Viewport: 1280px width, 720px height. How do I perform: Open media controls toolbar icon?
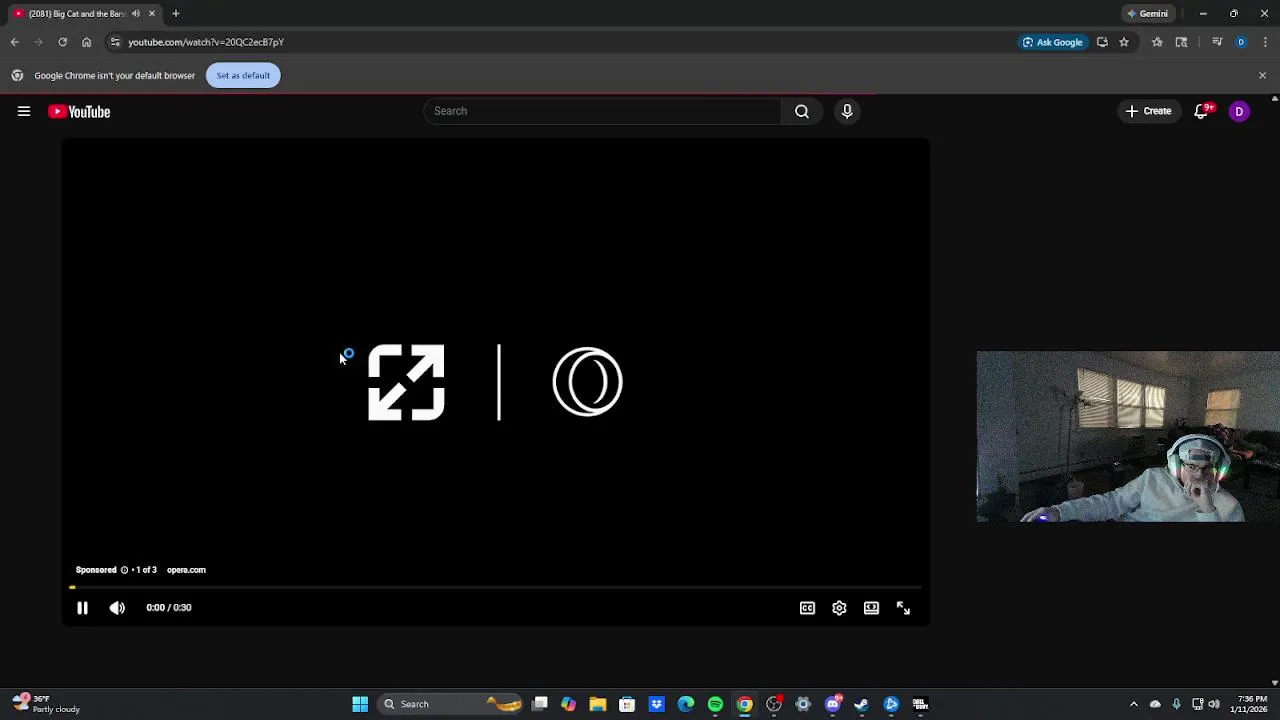coord(1217,42)
